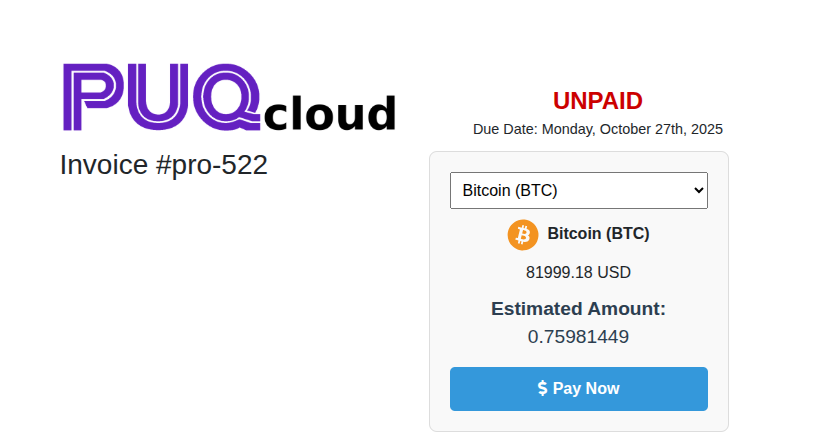
Task: Click the black 'cloud' word in logo
Action: click(330, 112)
